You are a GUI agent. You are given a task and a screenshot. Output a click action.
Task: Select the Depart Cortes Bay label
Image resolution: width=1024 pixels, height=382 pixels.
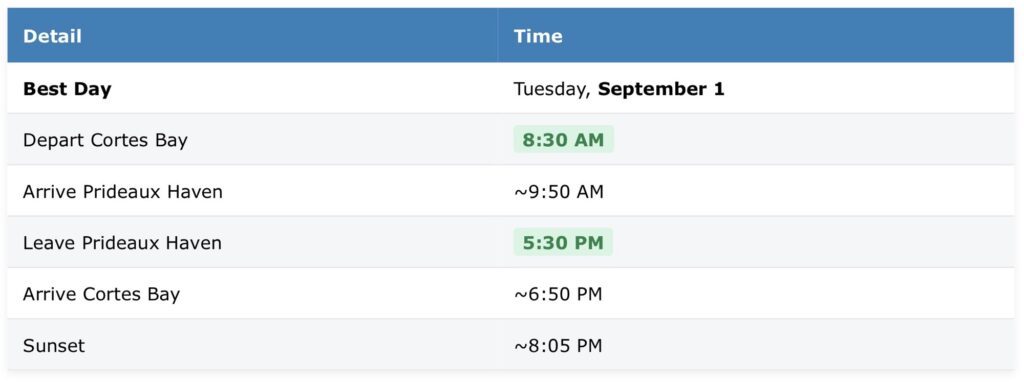point(105,140)
